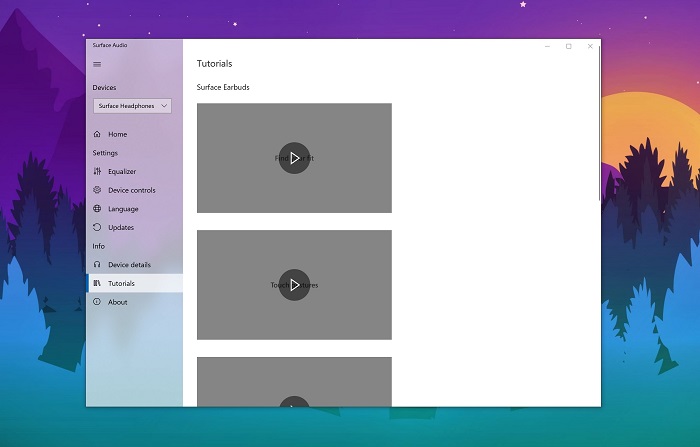This screenshot has width=700, height=447.
Task: Click the Tutorials page title
Action: click(x=215, y=63)
